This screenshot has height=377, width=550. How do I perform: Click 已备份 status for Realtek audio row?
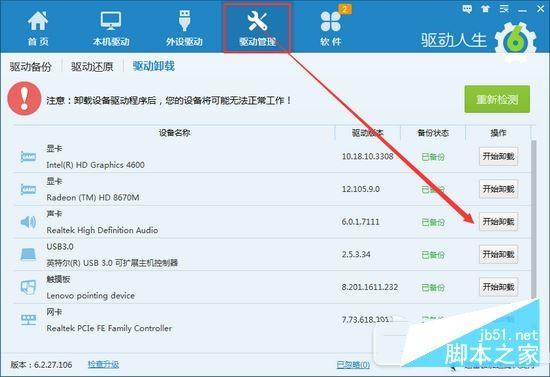[x=433, y=222]
